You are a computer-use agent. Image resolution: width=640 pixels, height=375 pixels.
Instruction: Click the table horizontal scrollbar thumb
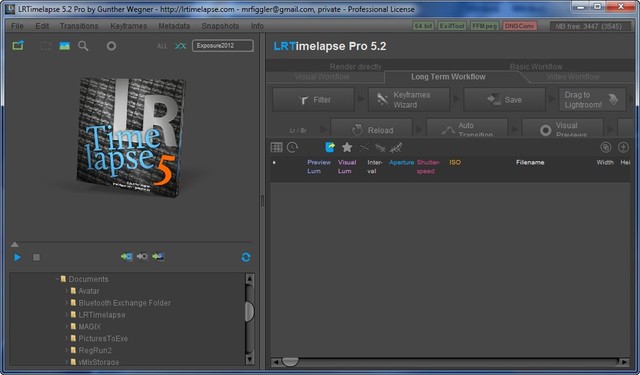[x=290, y=362]
